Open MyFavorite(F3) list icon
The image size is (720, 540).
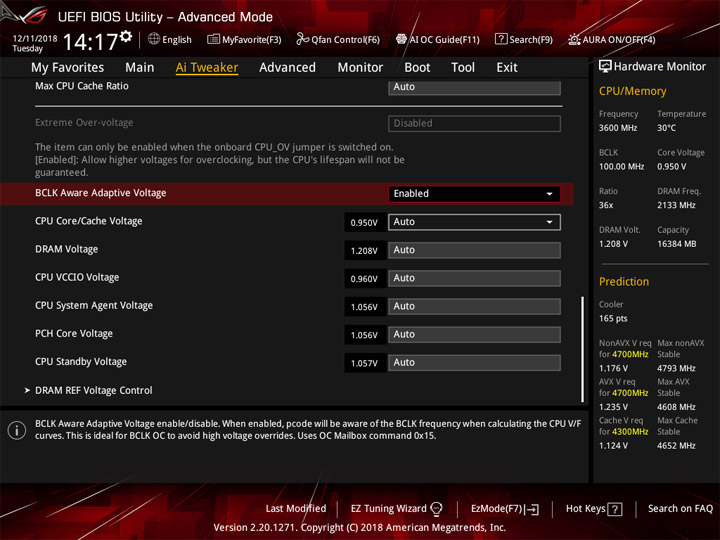(213, 39)
